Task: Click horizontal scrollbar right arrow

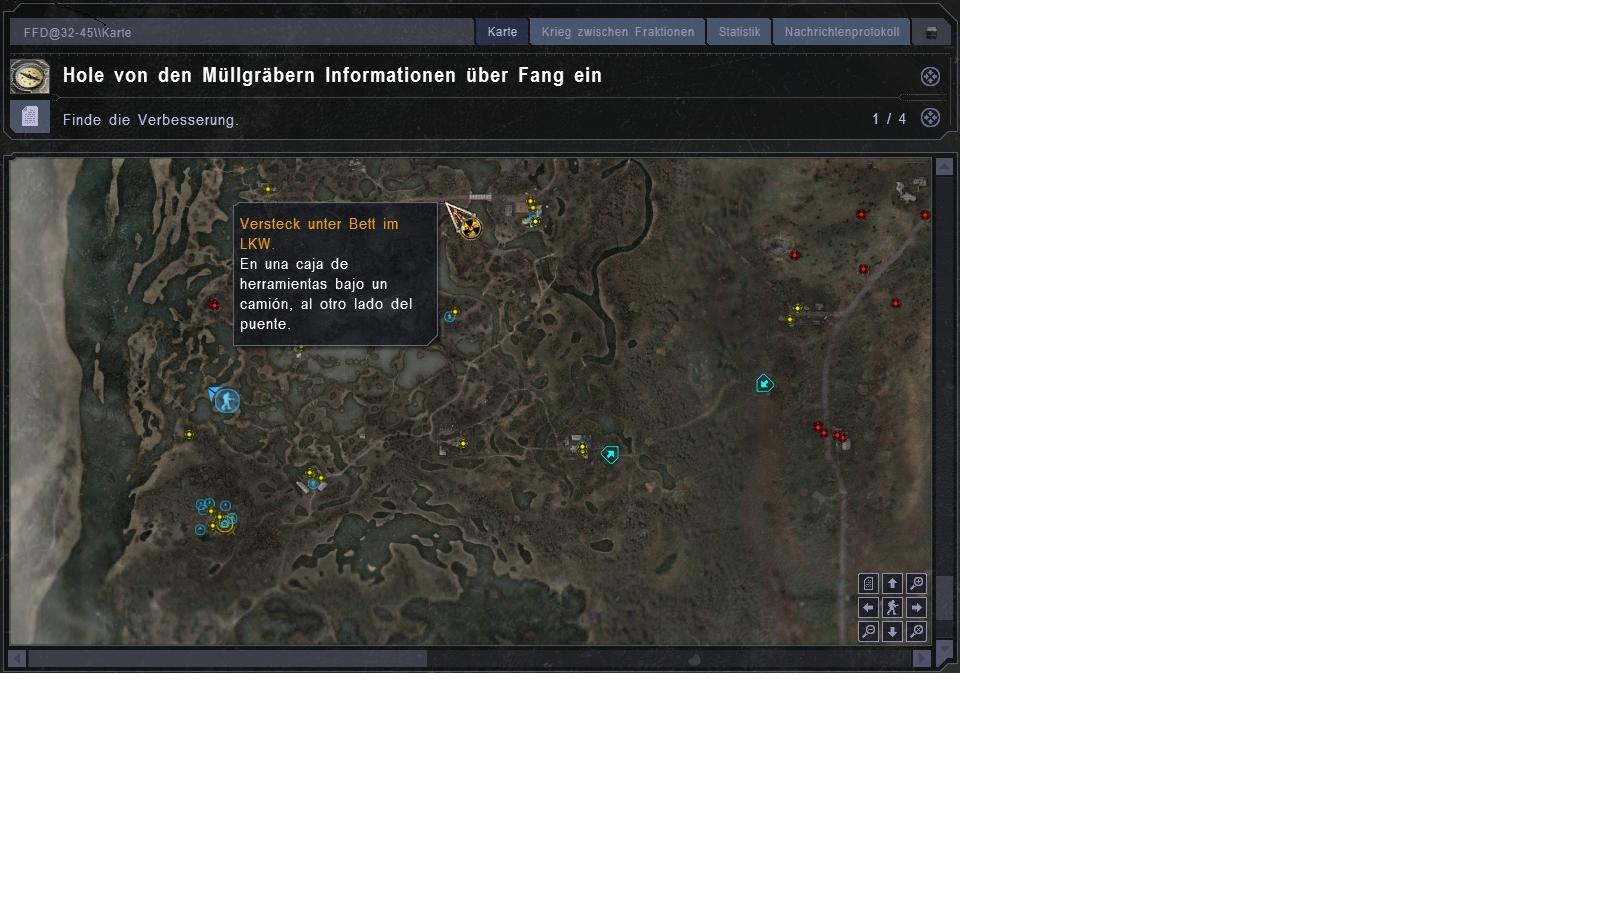Action: (x=922, y=658)
